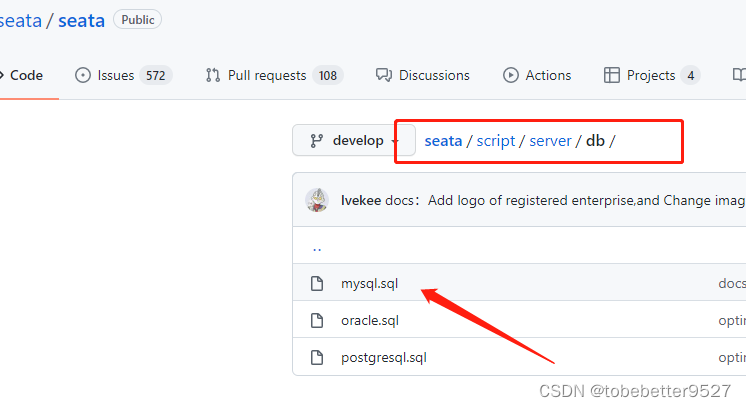746x407 pixels.
Task: Switch to the Issues tab
Action: point(123,75)
